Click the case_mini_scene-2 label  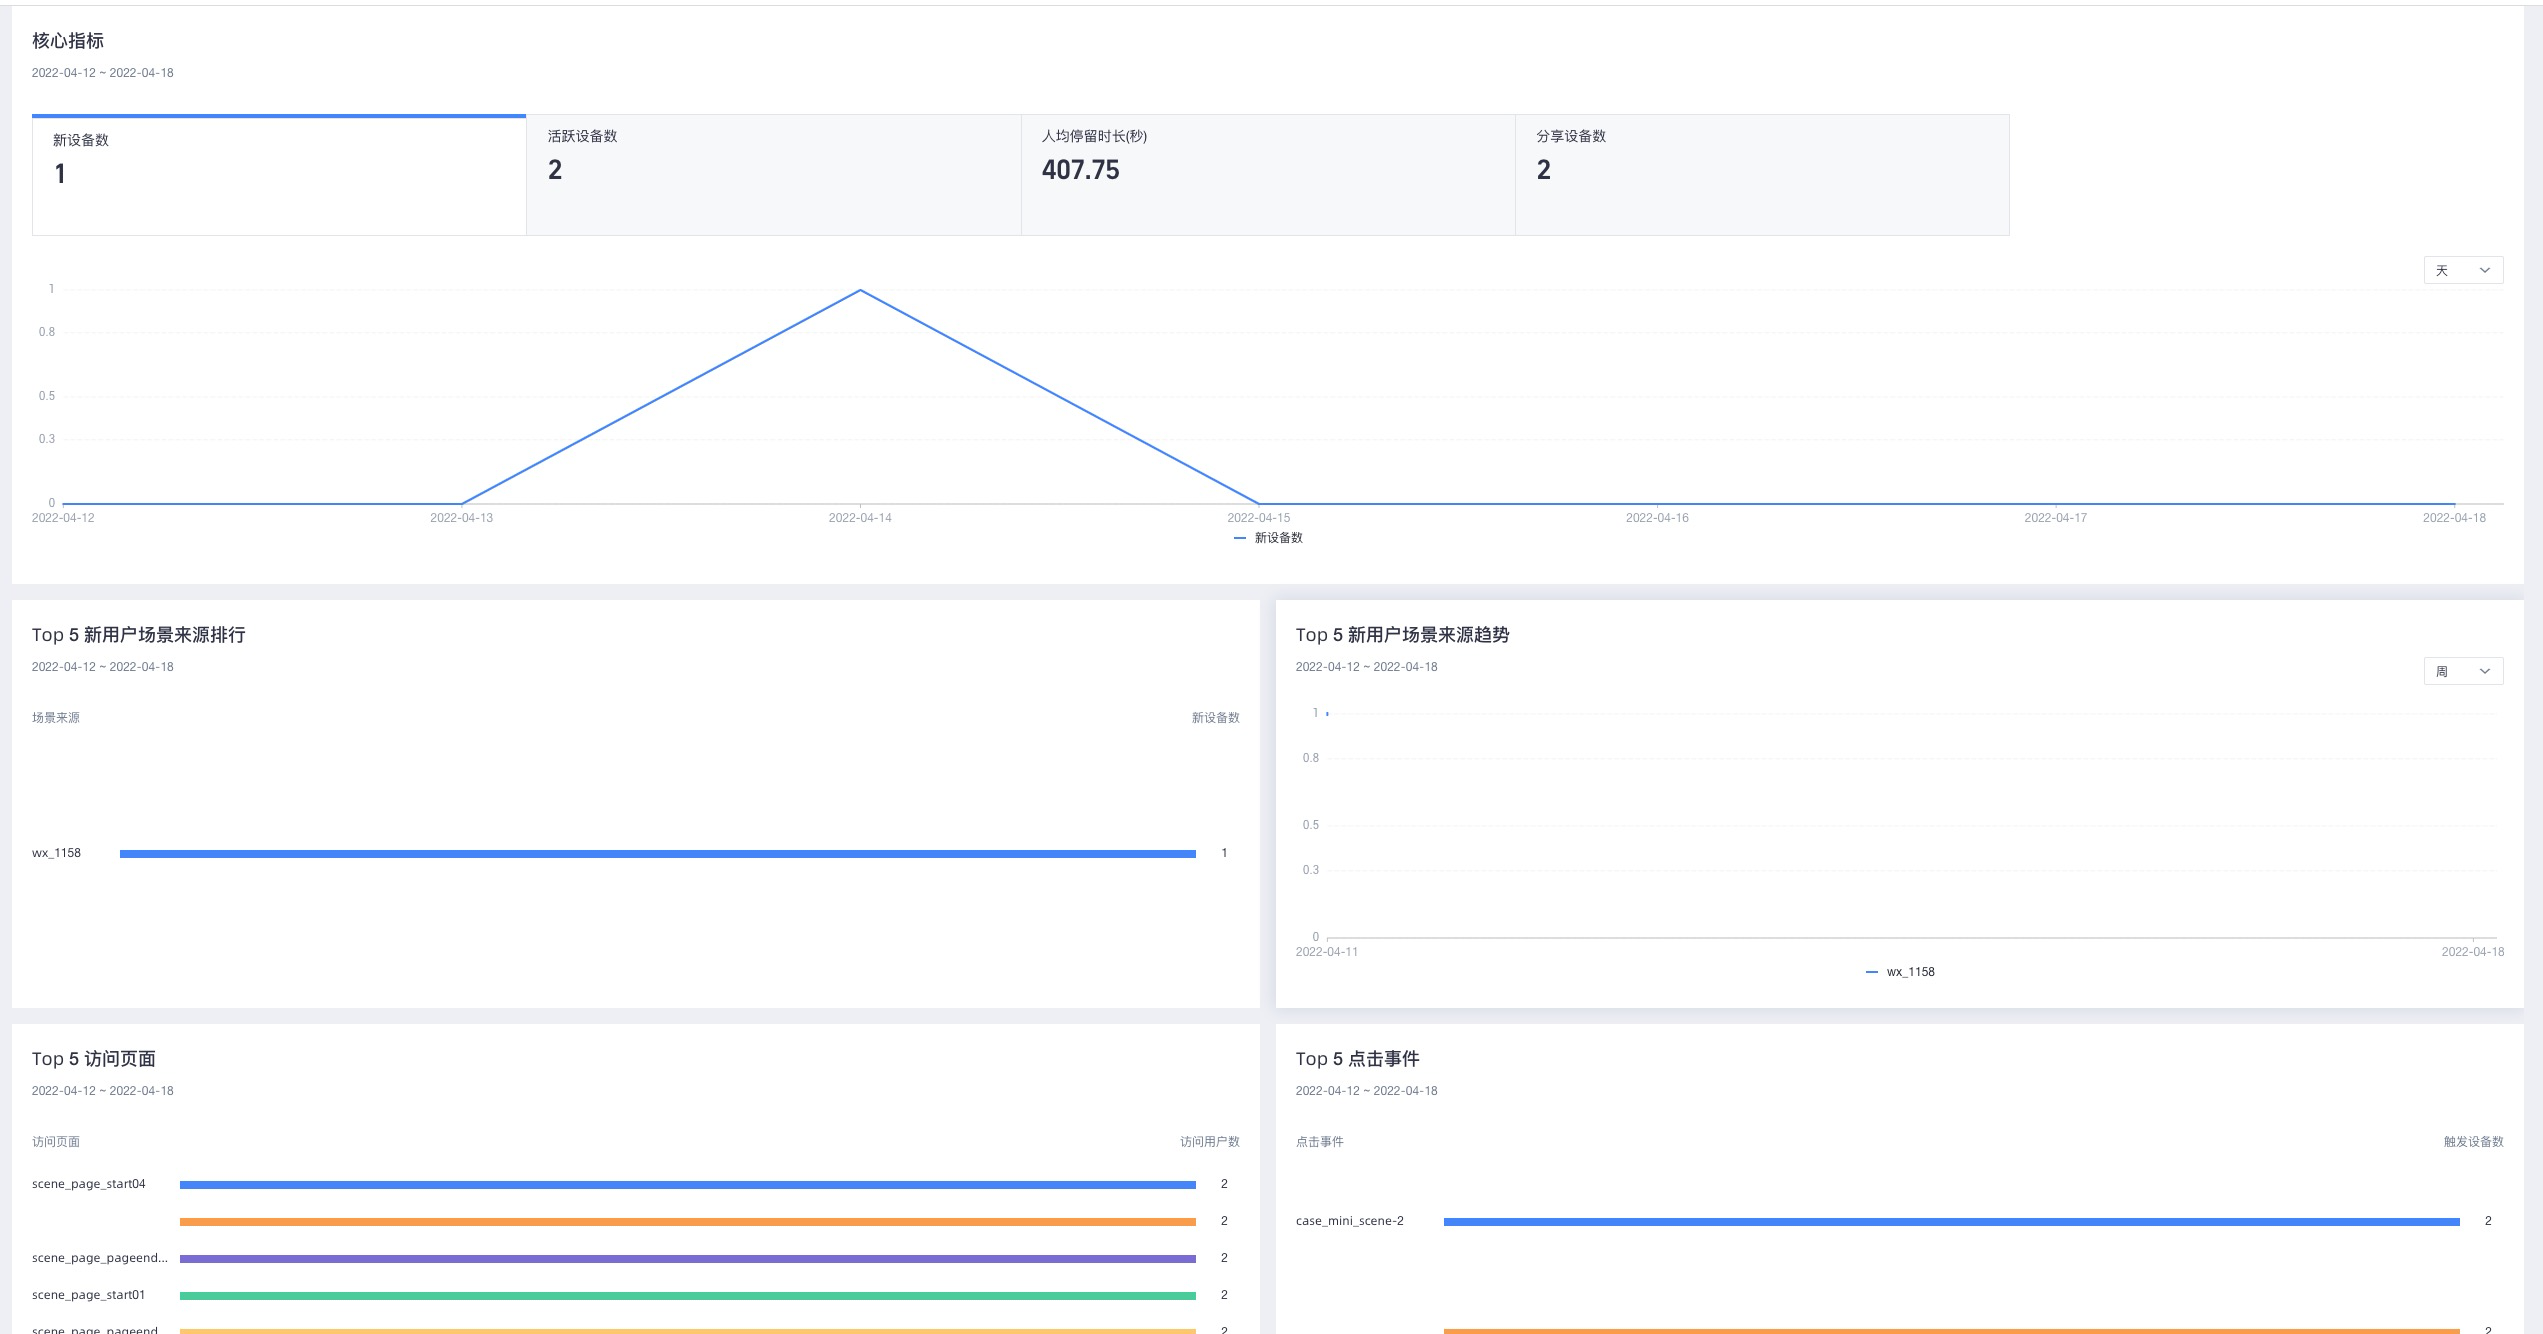(1350, 1221)
